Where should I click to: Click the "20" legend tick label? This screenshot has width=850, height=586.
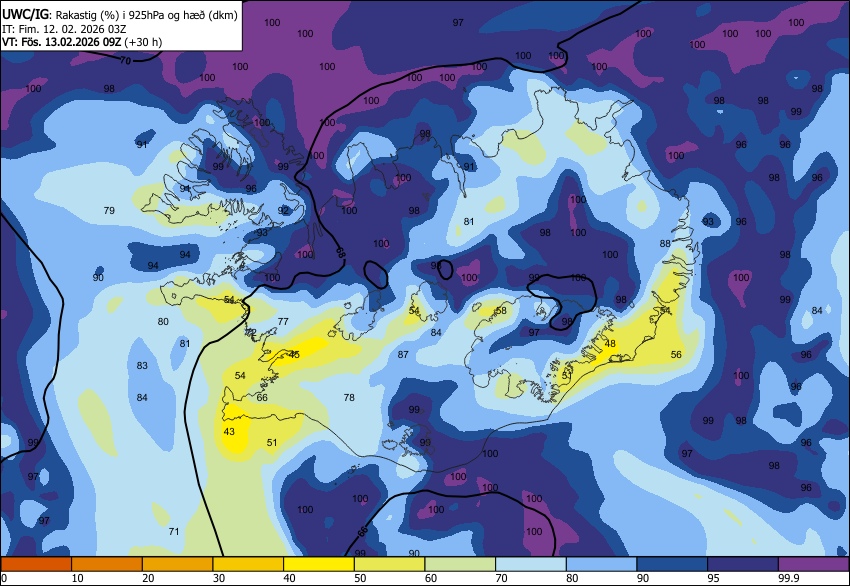[148, 578]
